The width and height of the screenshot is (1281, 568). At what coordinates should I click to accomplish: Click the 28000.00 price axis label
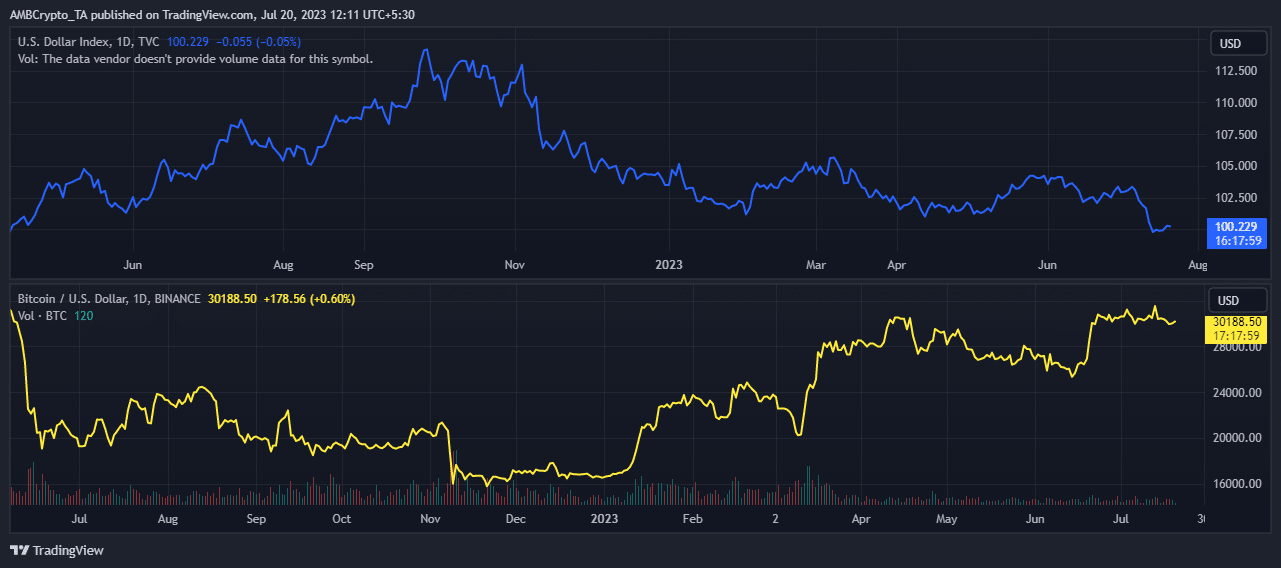pyautogui.click(x=1238, y=347)
